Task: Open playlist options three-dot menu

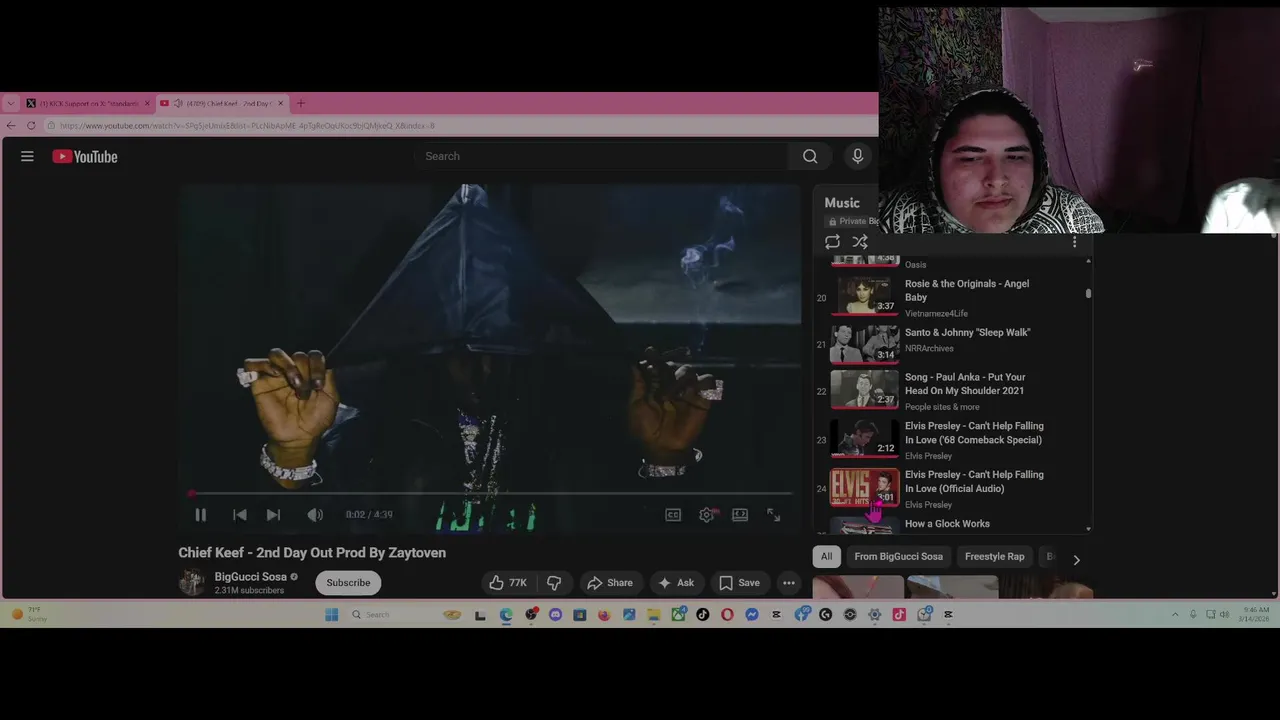Action: click(x=1075, y=242)
